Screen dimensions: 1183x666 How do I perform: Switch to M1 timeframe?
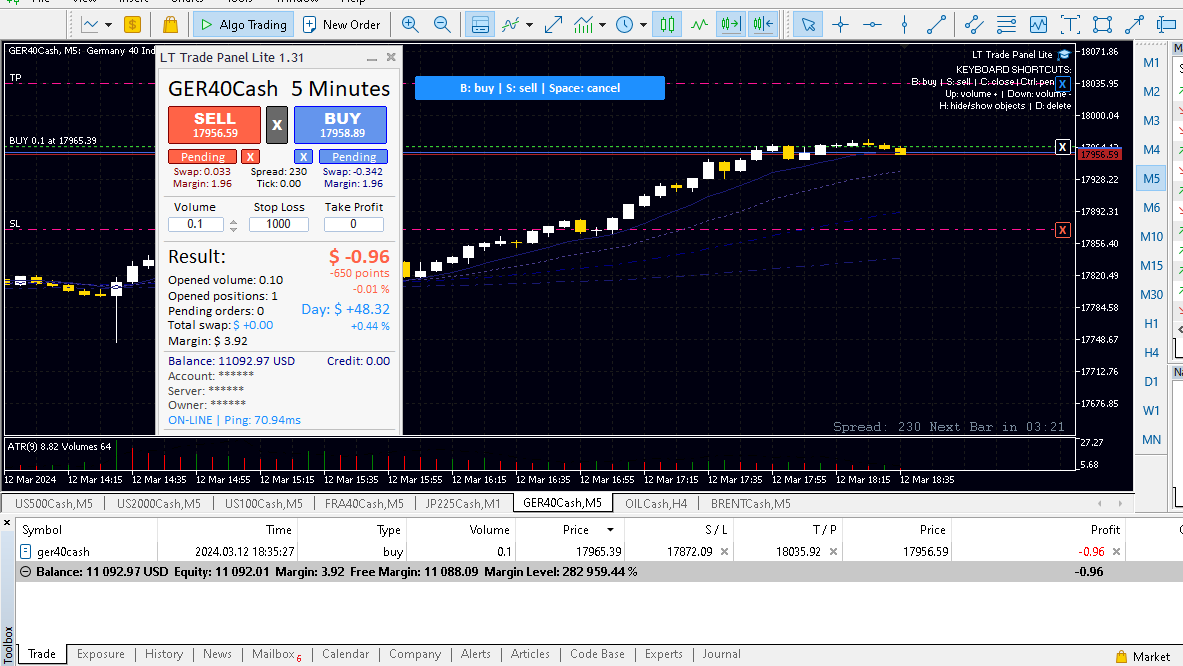tap(1151, 63)
